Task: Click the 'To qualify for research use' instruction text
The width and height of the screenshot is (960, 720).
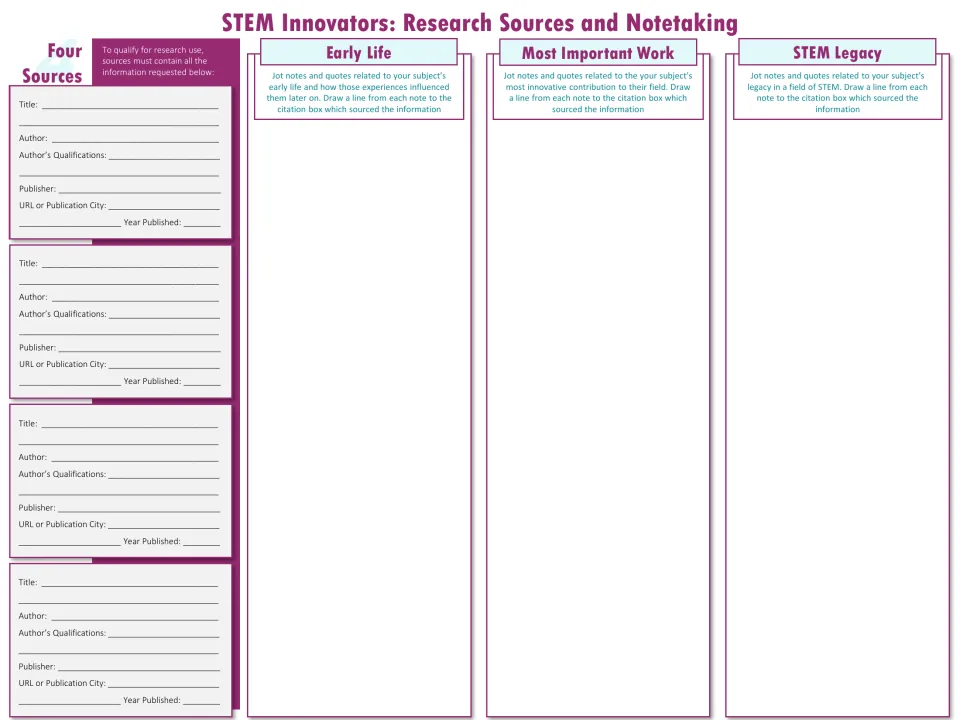Action: (x=158, y=61)
